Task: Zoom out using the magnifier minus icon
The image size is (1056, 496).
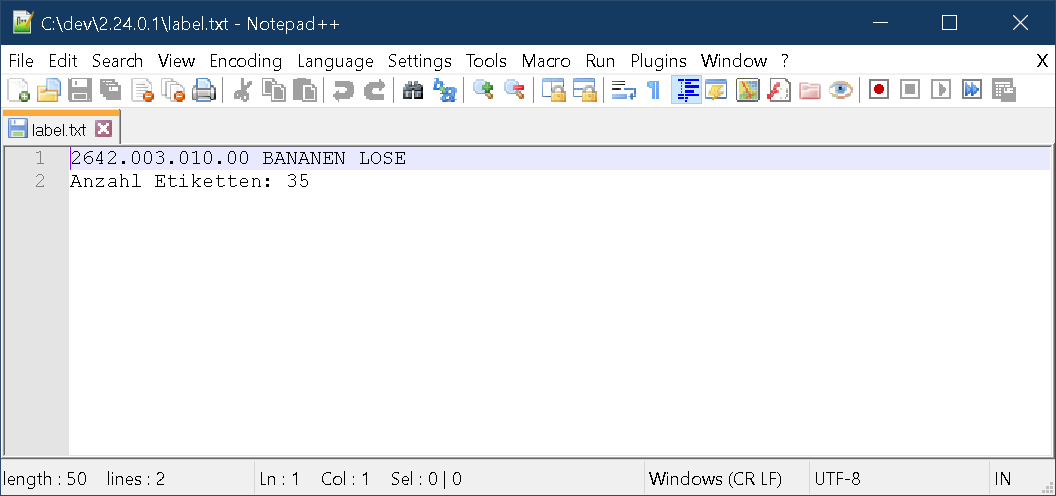Action: click(x=515, y=91)
